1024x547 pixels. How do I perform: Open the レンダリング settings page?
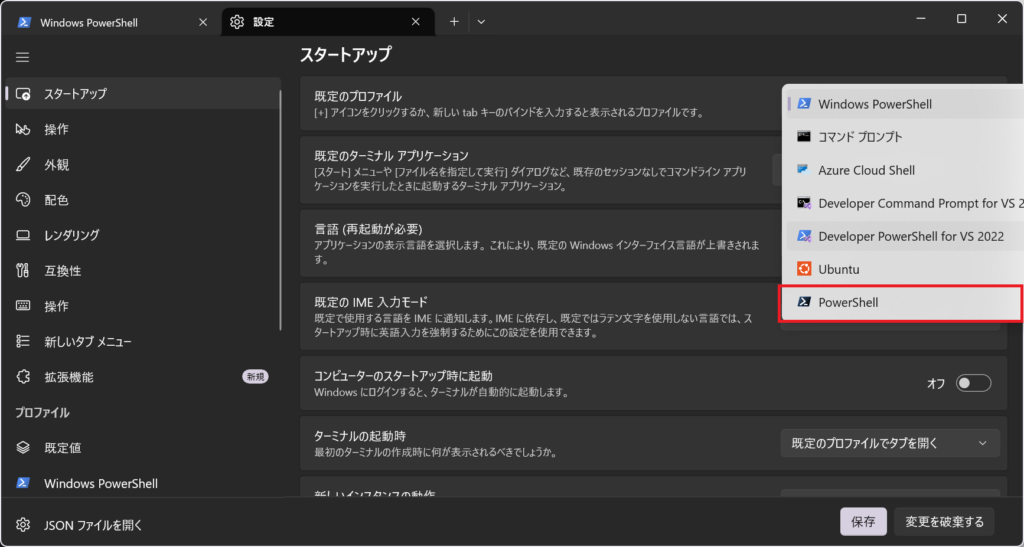click(144, 235)
